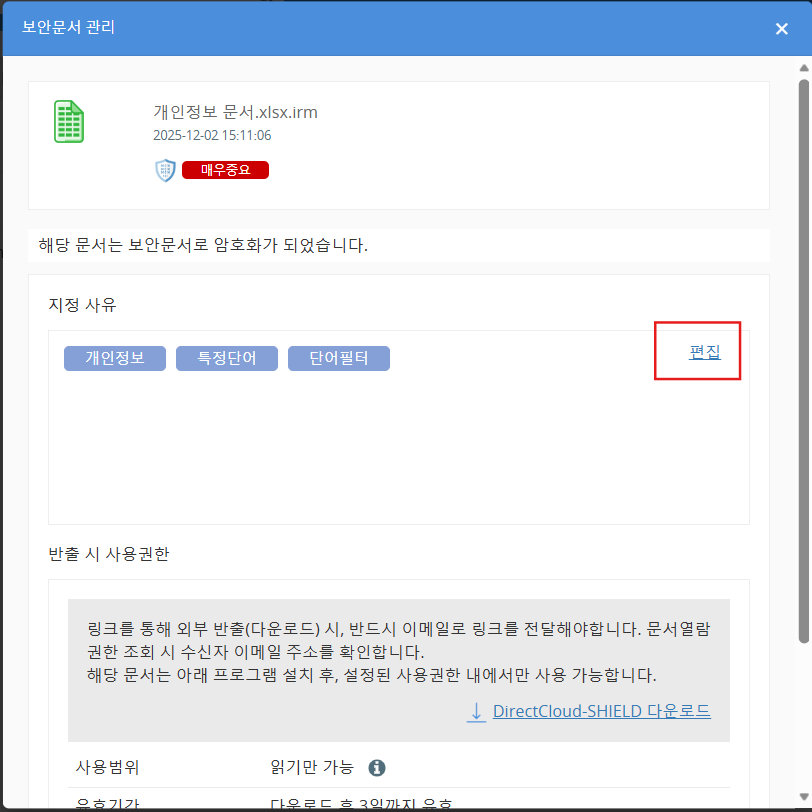This screenshot has width=812, height=812.
Task: Click the info icon beside 읽기만 가능
Action: tap(377, 768)
